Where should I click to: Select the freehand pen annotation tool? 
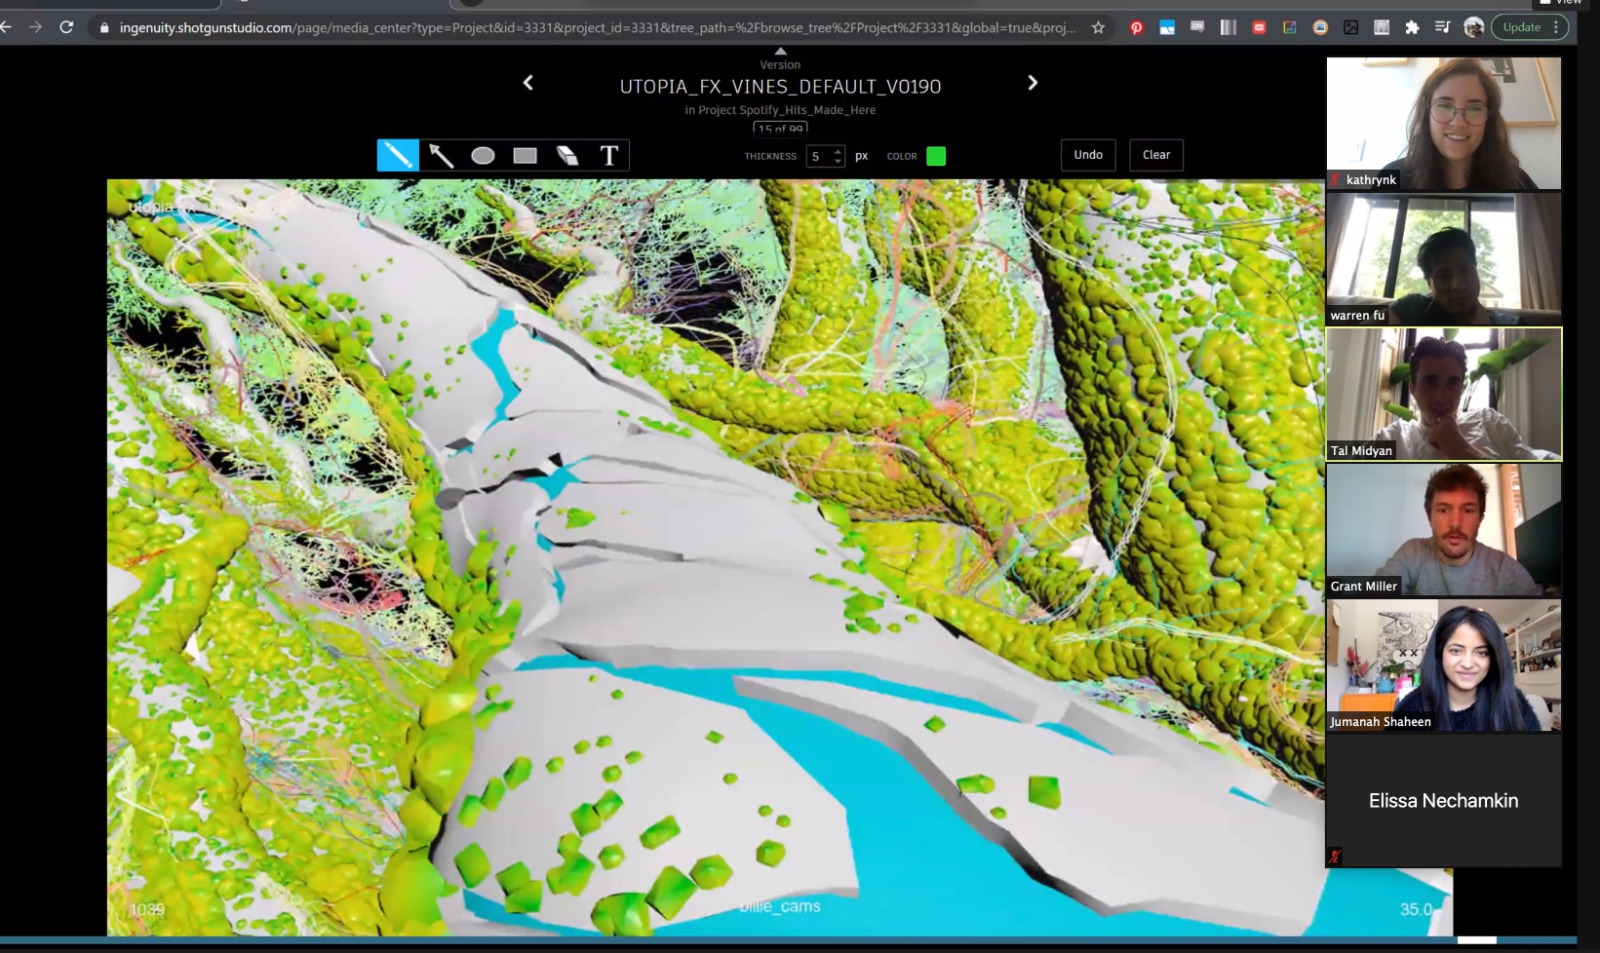pos(397,155)
